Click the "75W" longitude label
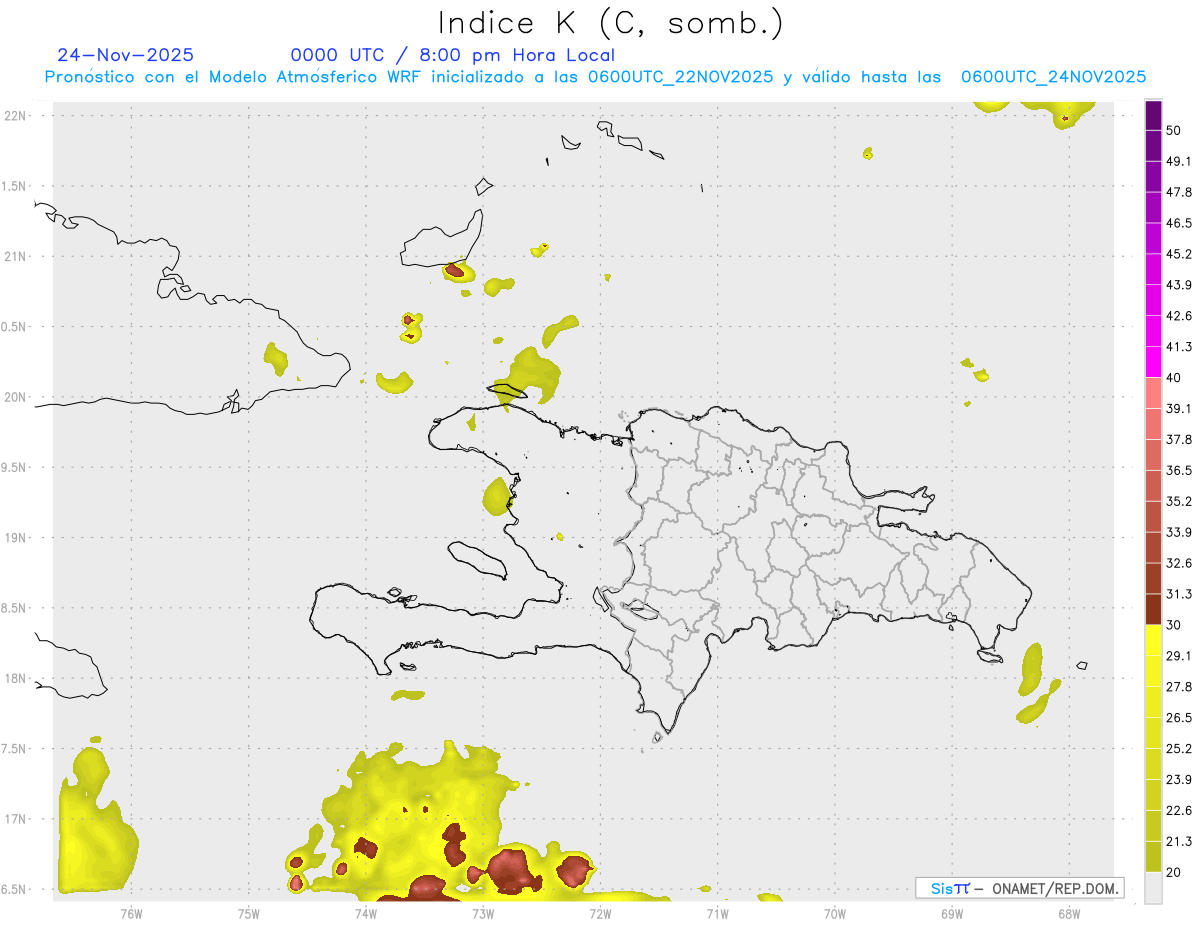This screenshot has height=927, width=1200. coord(249,913)
